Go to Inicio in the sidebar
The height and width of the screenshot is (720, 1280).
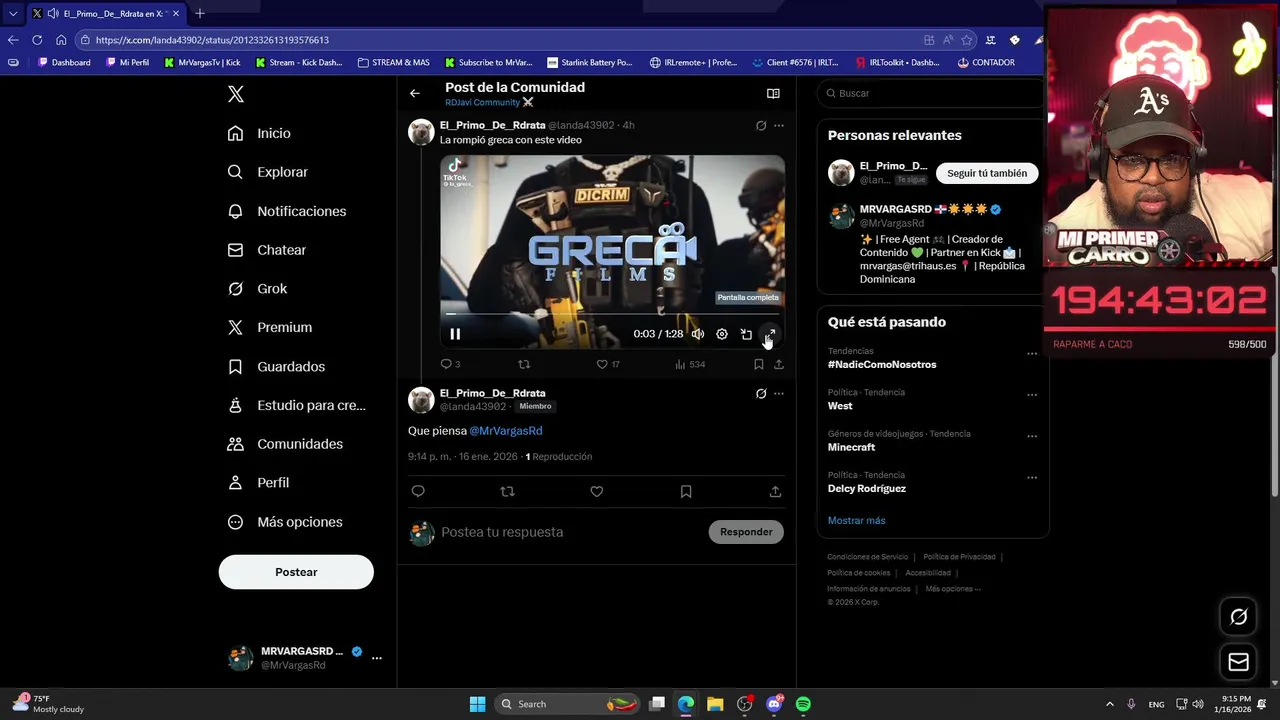[x=260, y=133]
